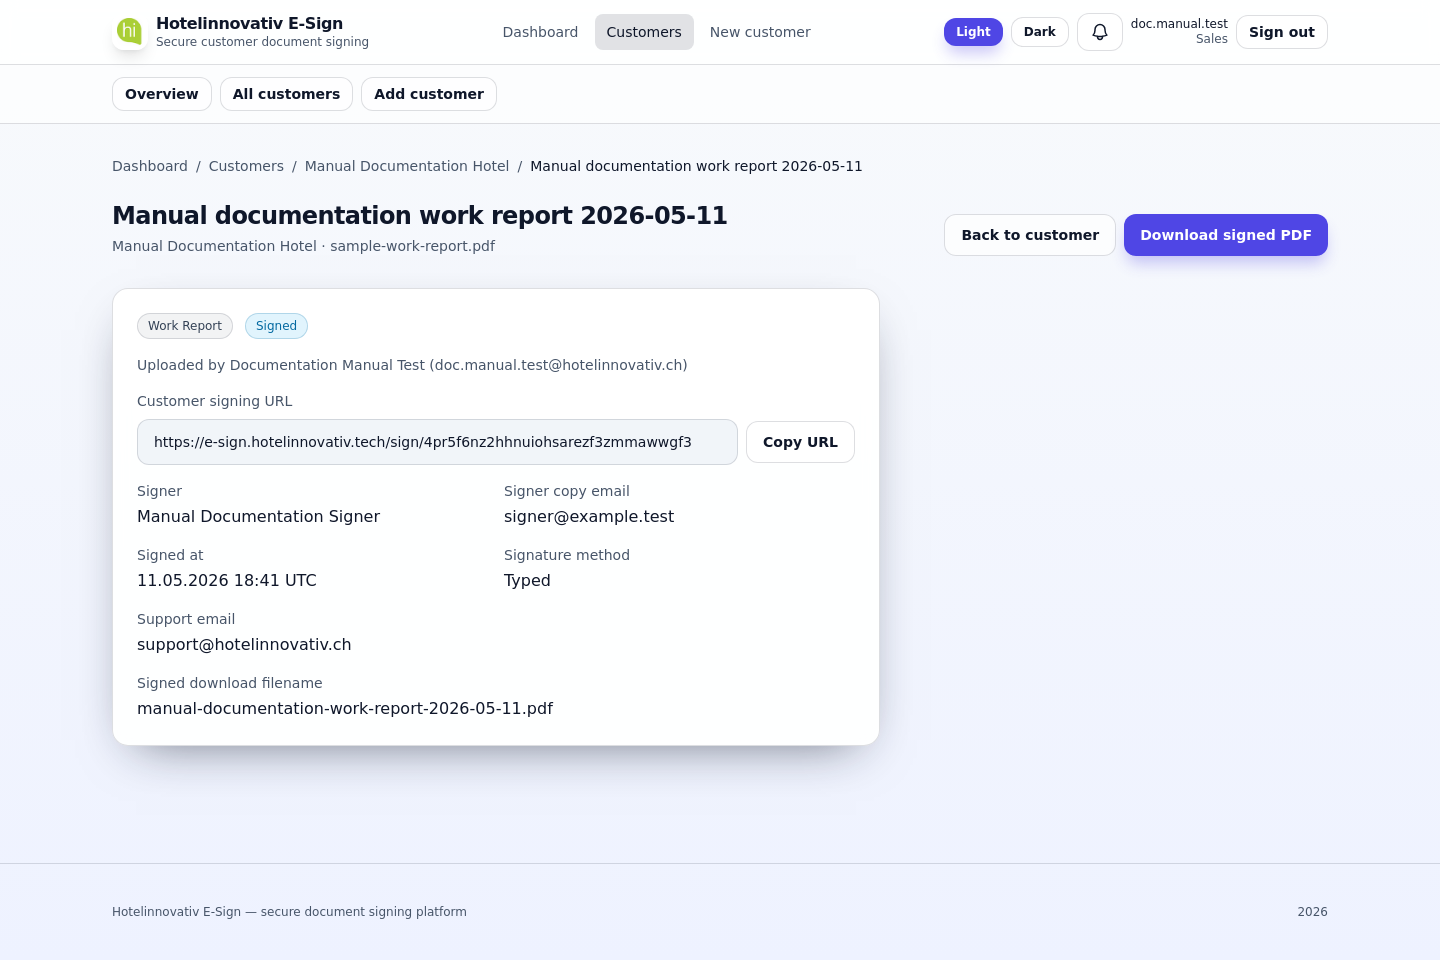Select the Overview sub-tab
This screenshot has width=1440, height=960.
[162, 94]
